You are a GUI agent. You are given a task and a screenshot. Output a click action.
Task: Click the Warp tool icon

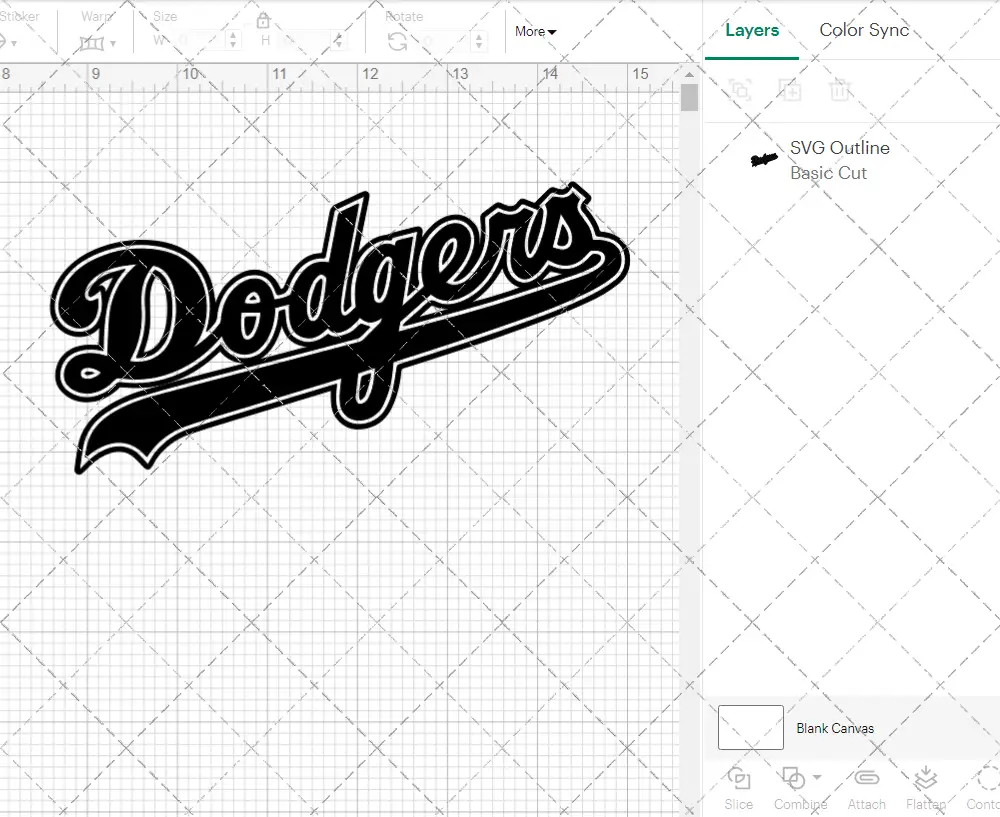(x=93, y=43)
